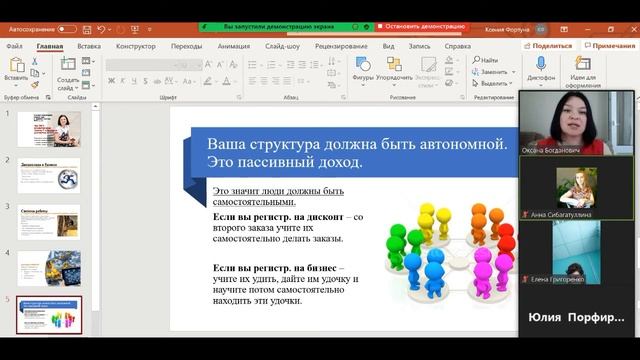The width and height of the screenshot is (640, 360).
Task: Copy selection with the copy icon
Action: point(35,73)
